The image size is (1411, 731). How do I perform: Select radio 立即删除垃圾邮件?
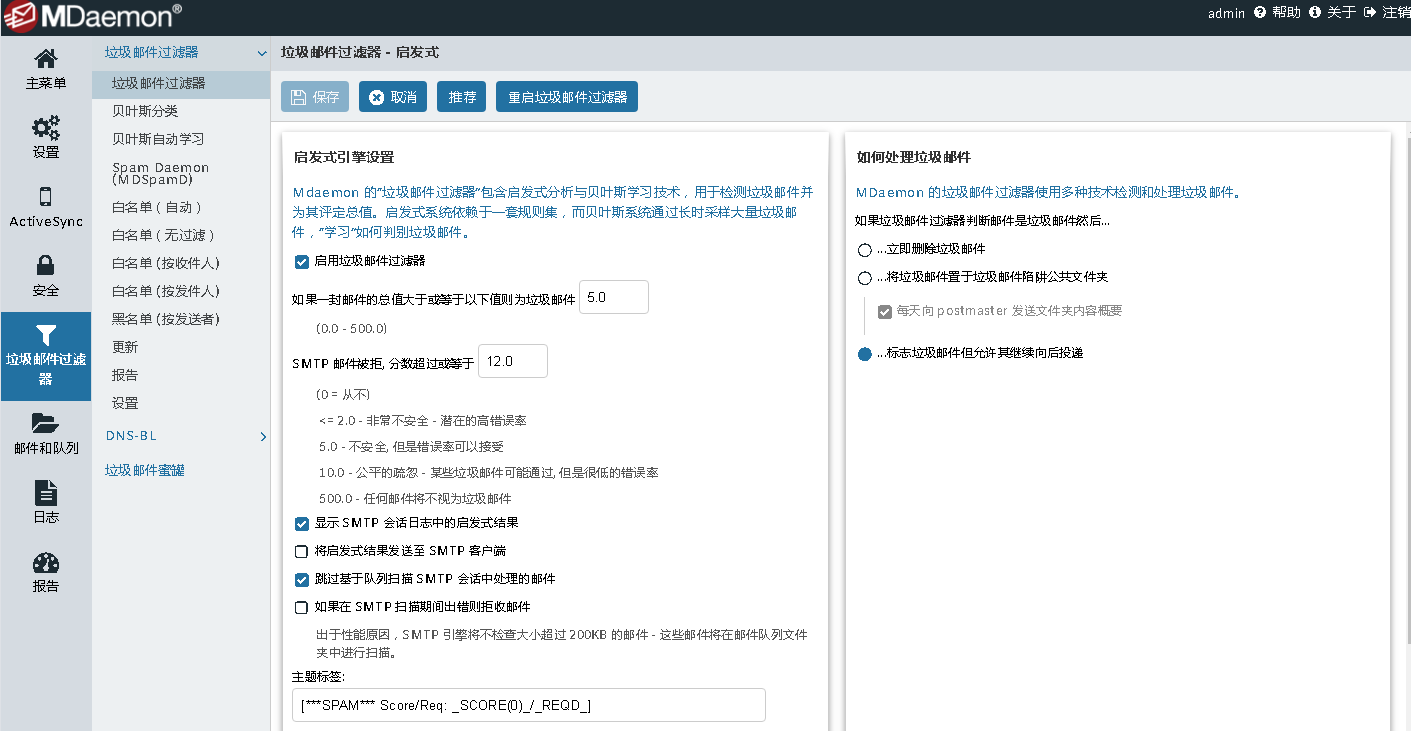[x=865, y=250]
